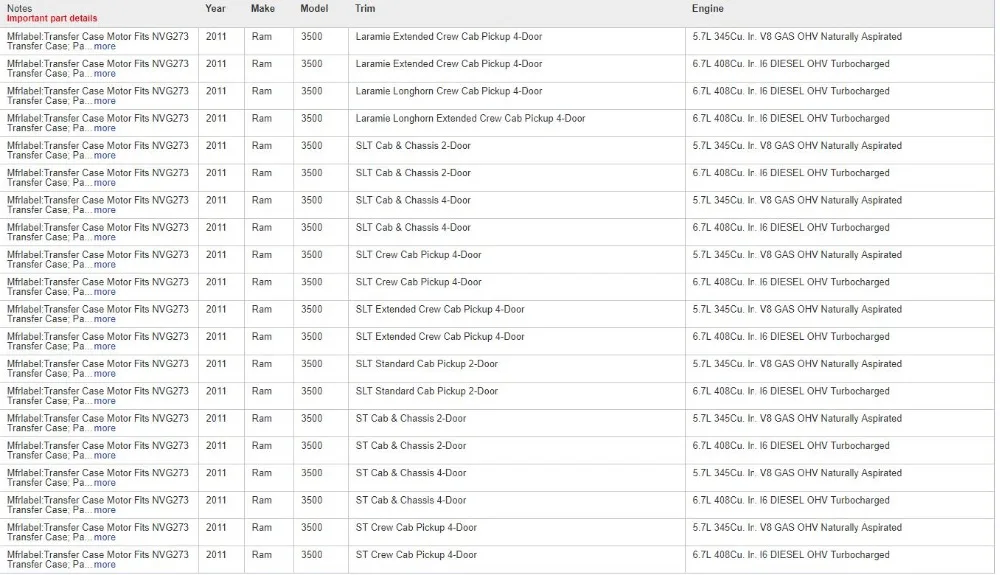The height and width of the screenshot is (575, 1000).
Task: Click 'more' in ST Cab & Chassis 4-Door 6.7L row
Action: [105, 510]
